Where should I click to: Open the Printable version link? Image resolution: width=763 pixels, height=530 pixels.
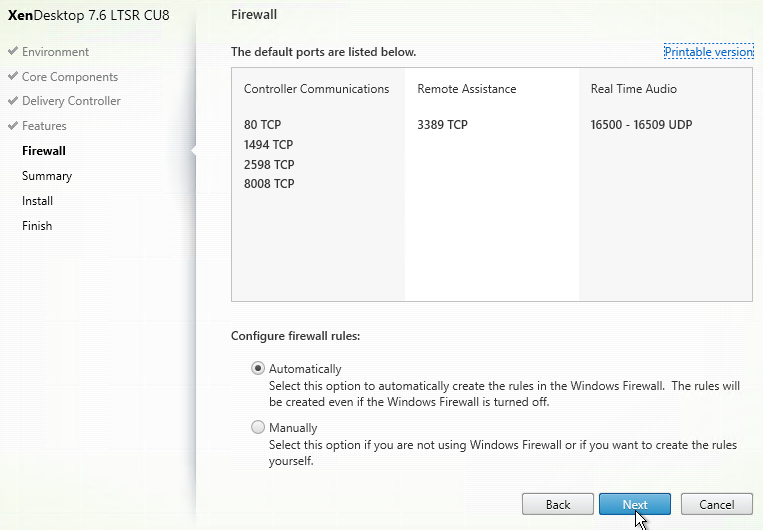708,52
